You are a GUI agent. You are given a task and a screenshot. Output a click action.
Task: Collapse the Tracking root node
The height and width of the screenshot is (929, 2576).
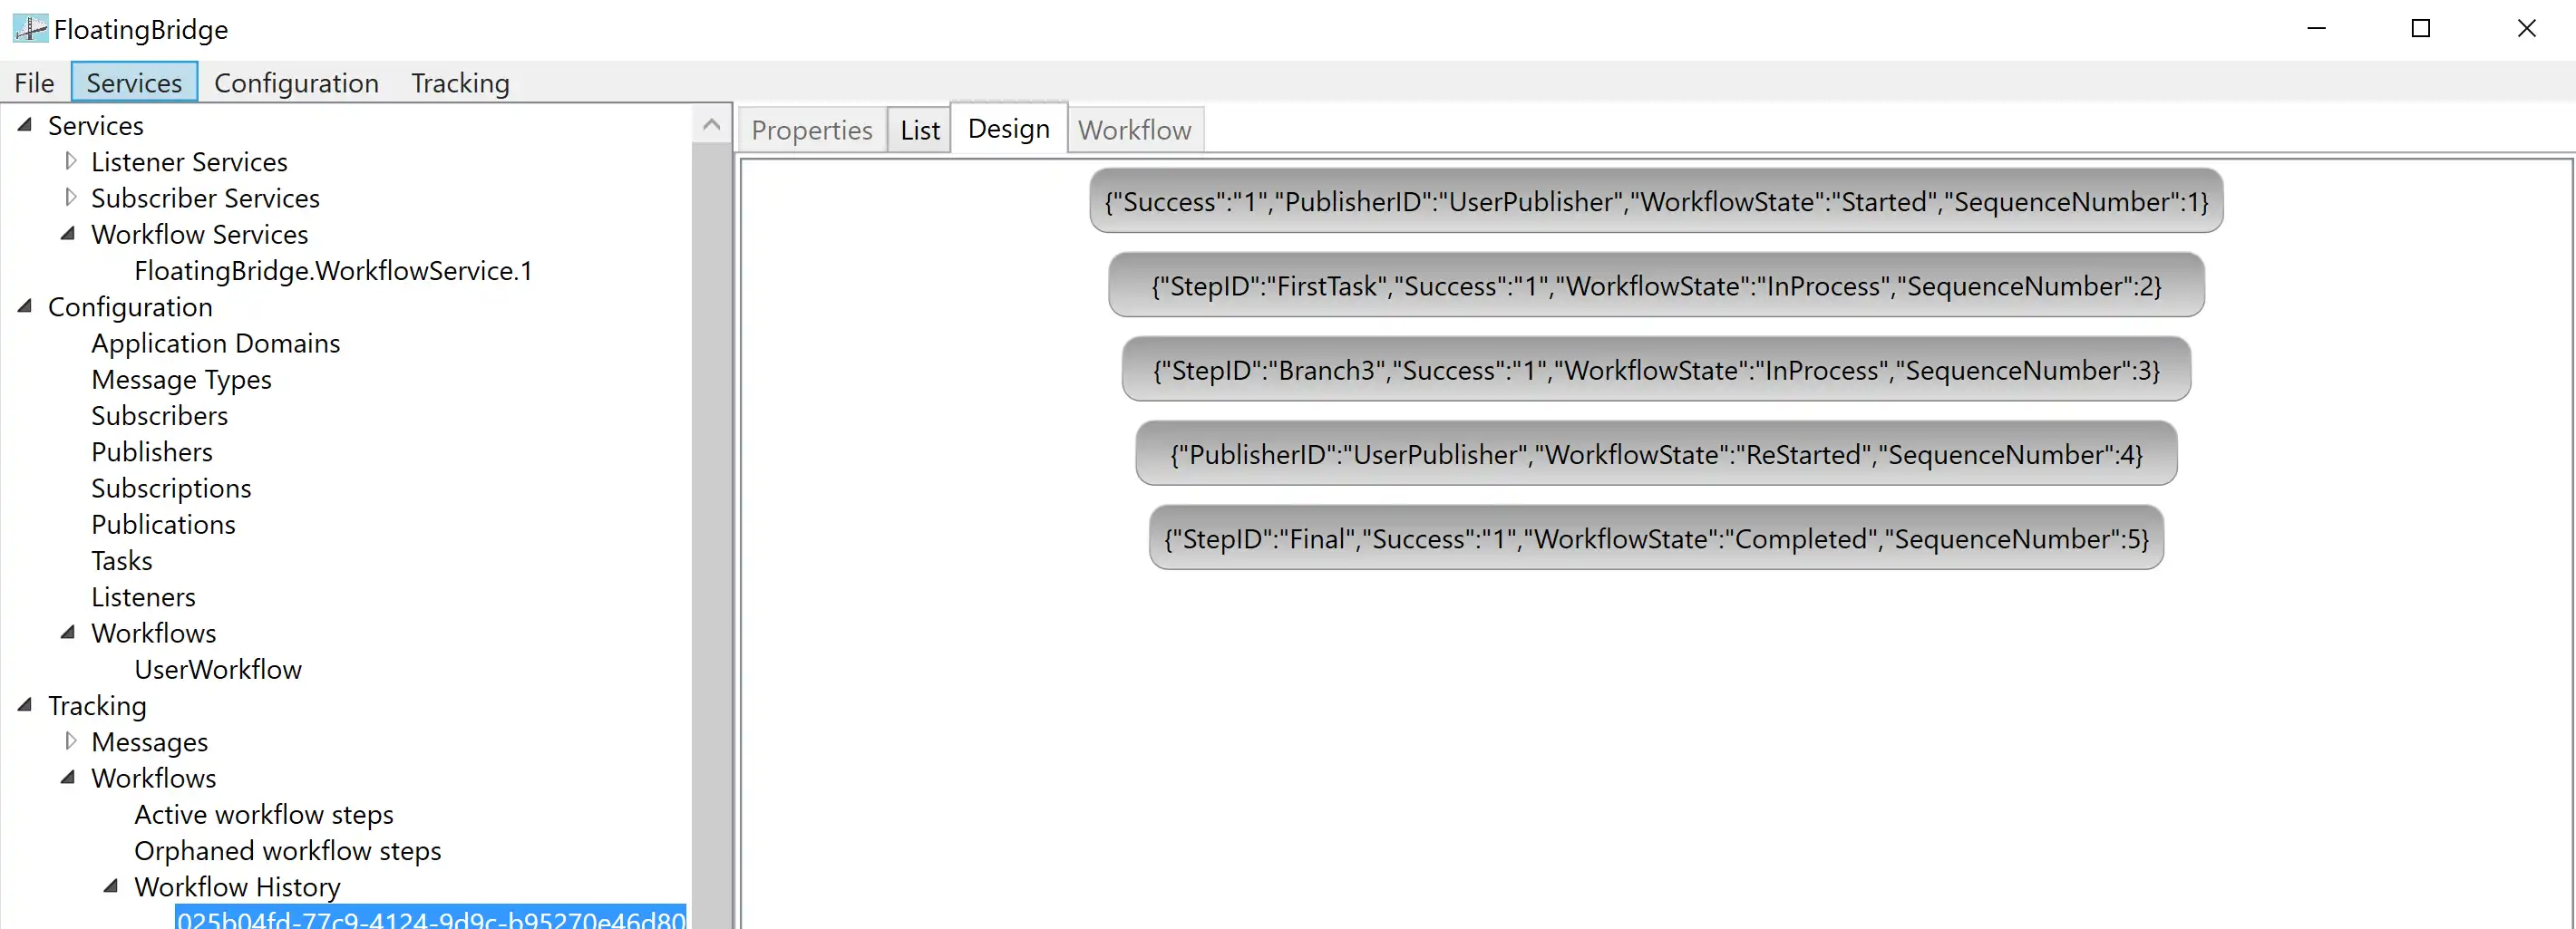(26, 705)
